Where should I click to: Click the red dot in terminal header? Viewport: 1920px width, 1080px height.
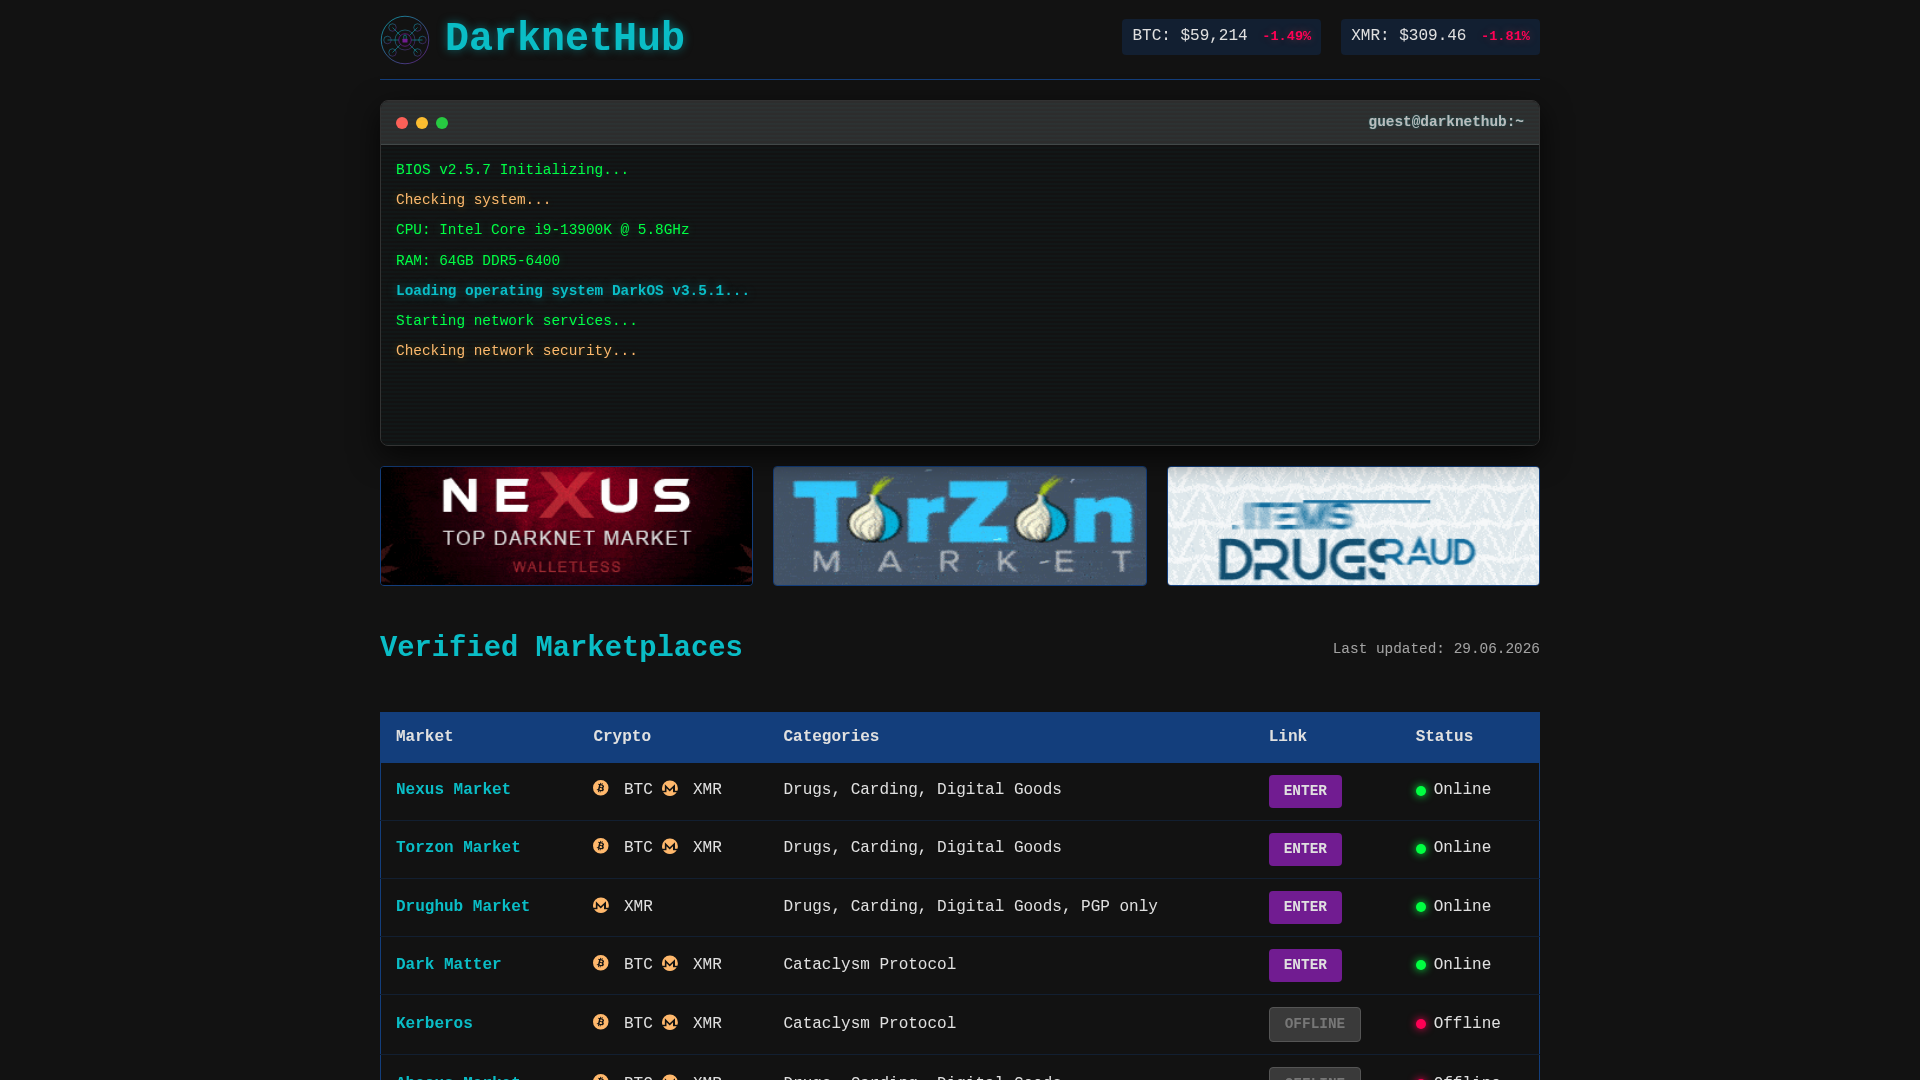[x=402, y=123]
